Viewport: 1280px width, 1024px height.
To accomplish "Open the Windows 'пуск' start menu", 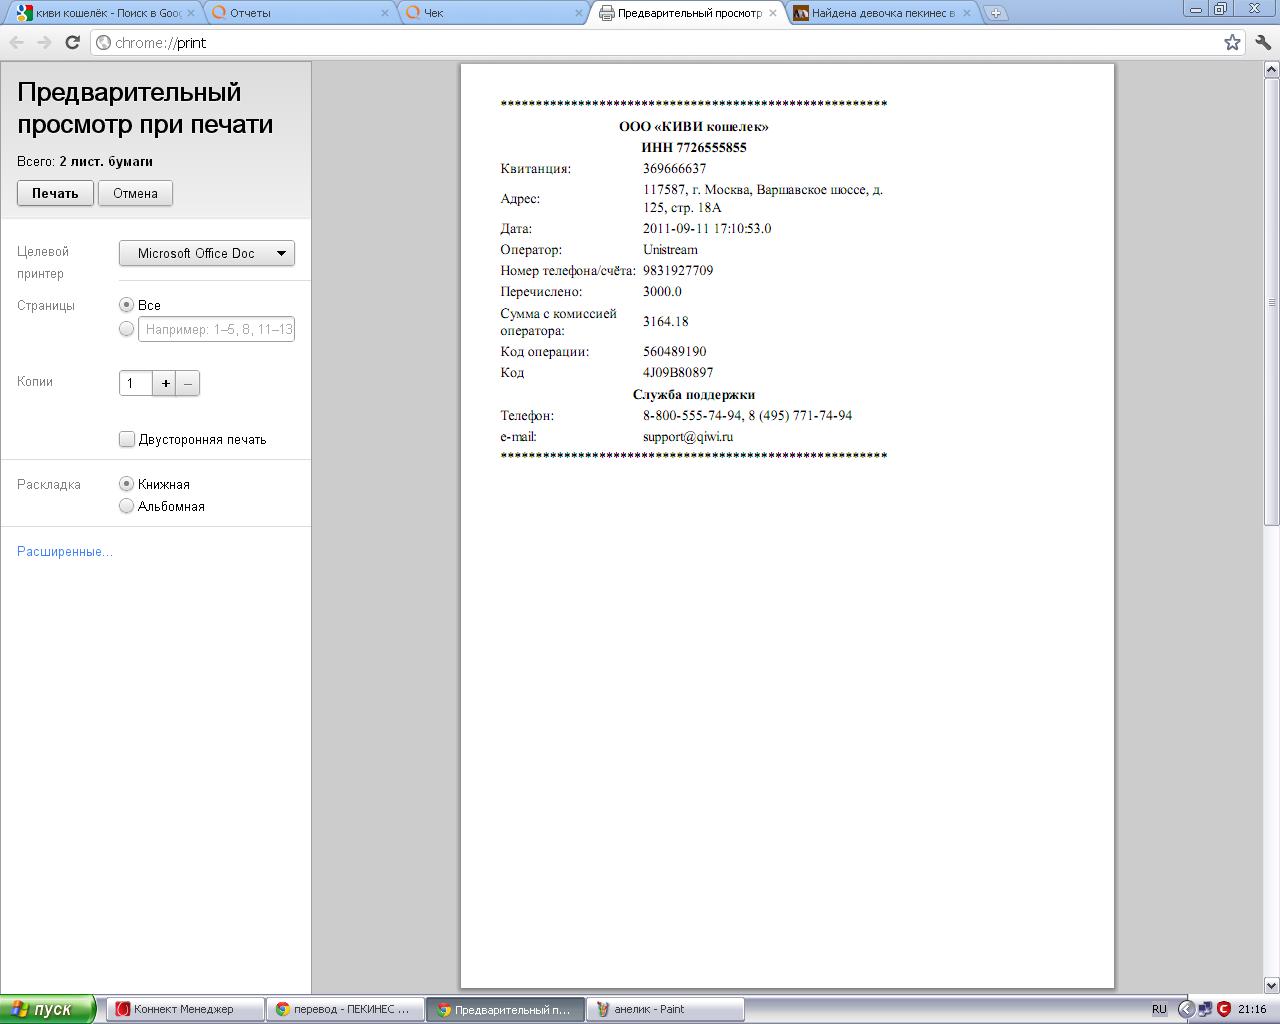I will point(48,1009).
